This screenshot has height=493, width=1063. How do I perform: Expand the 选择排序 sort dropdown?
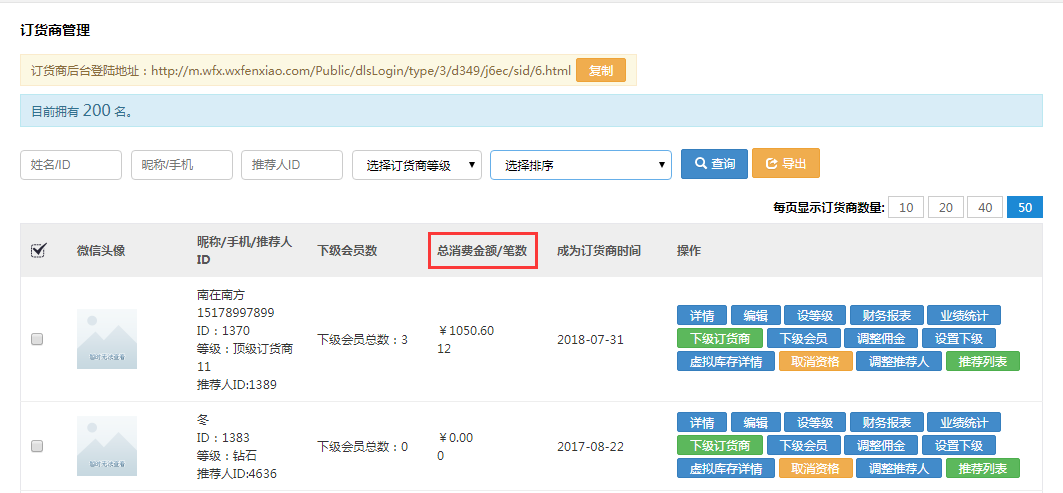click(580, 165)
